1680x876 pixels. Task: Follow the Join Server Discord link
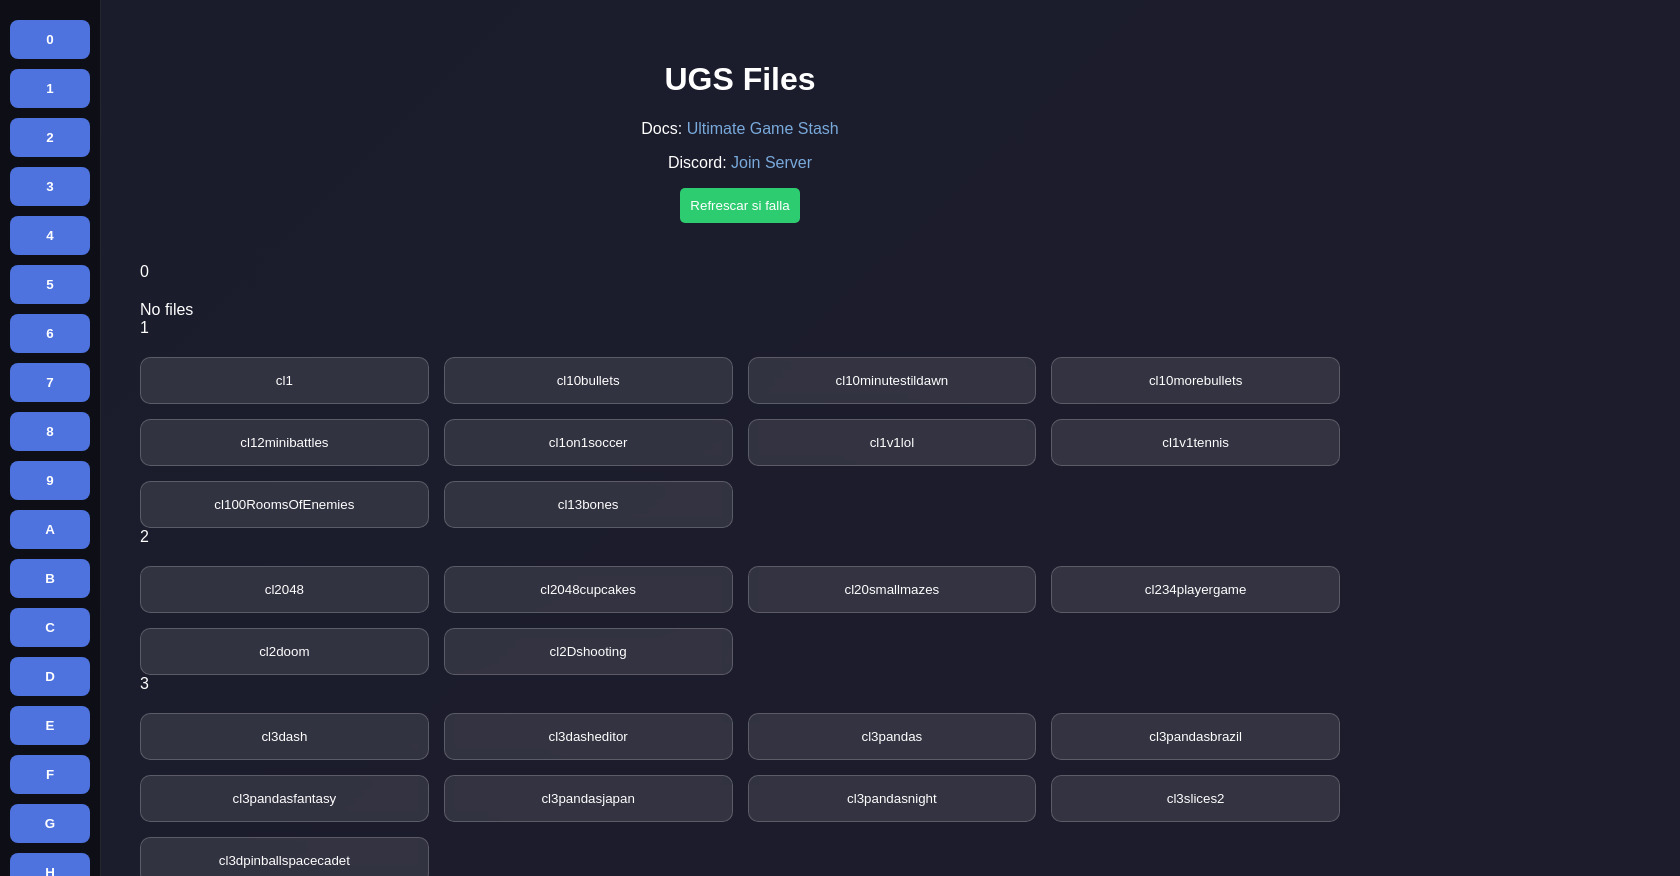point(771,163)
